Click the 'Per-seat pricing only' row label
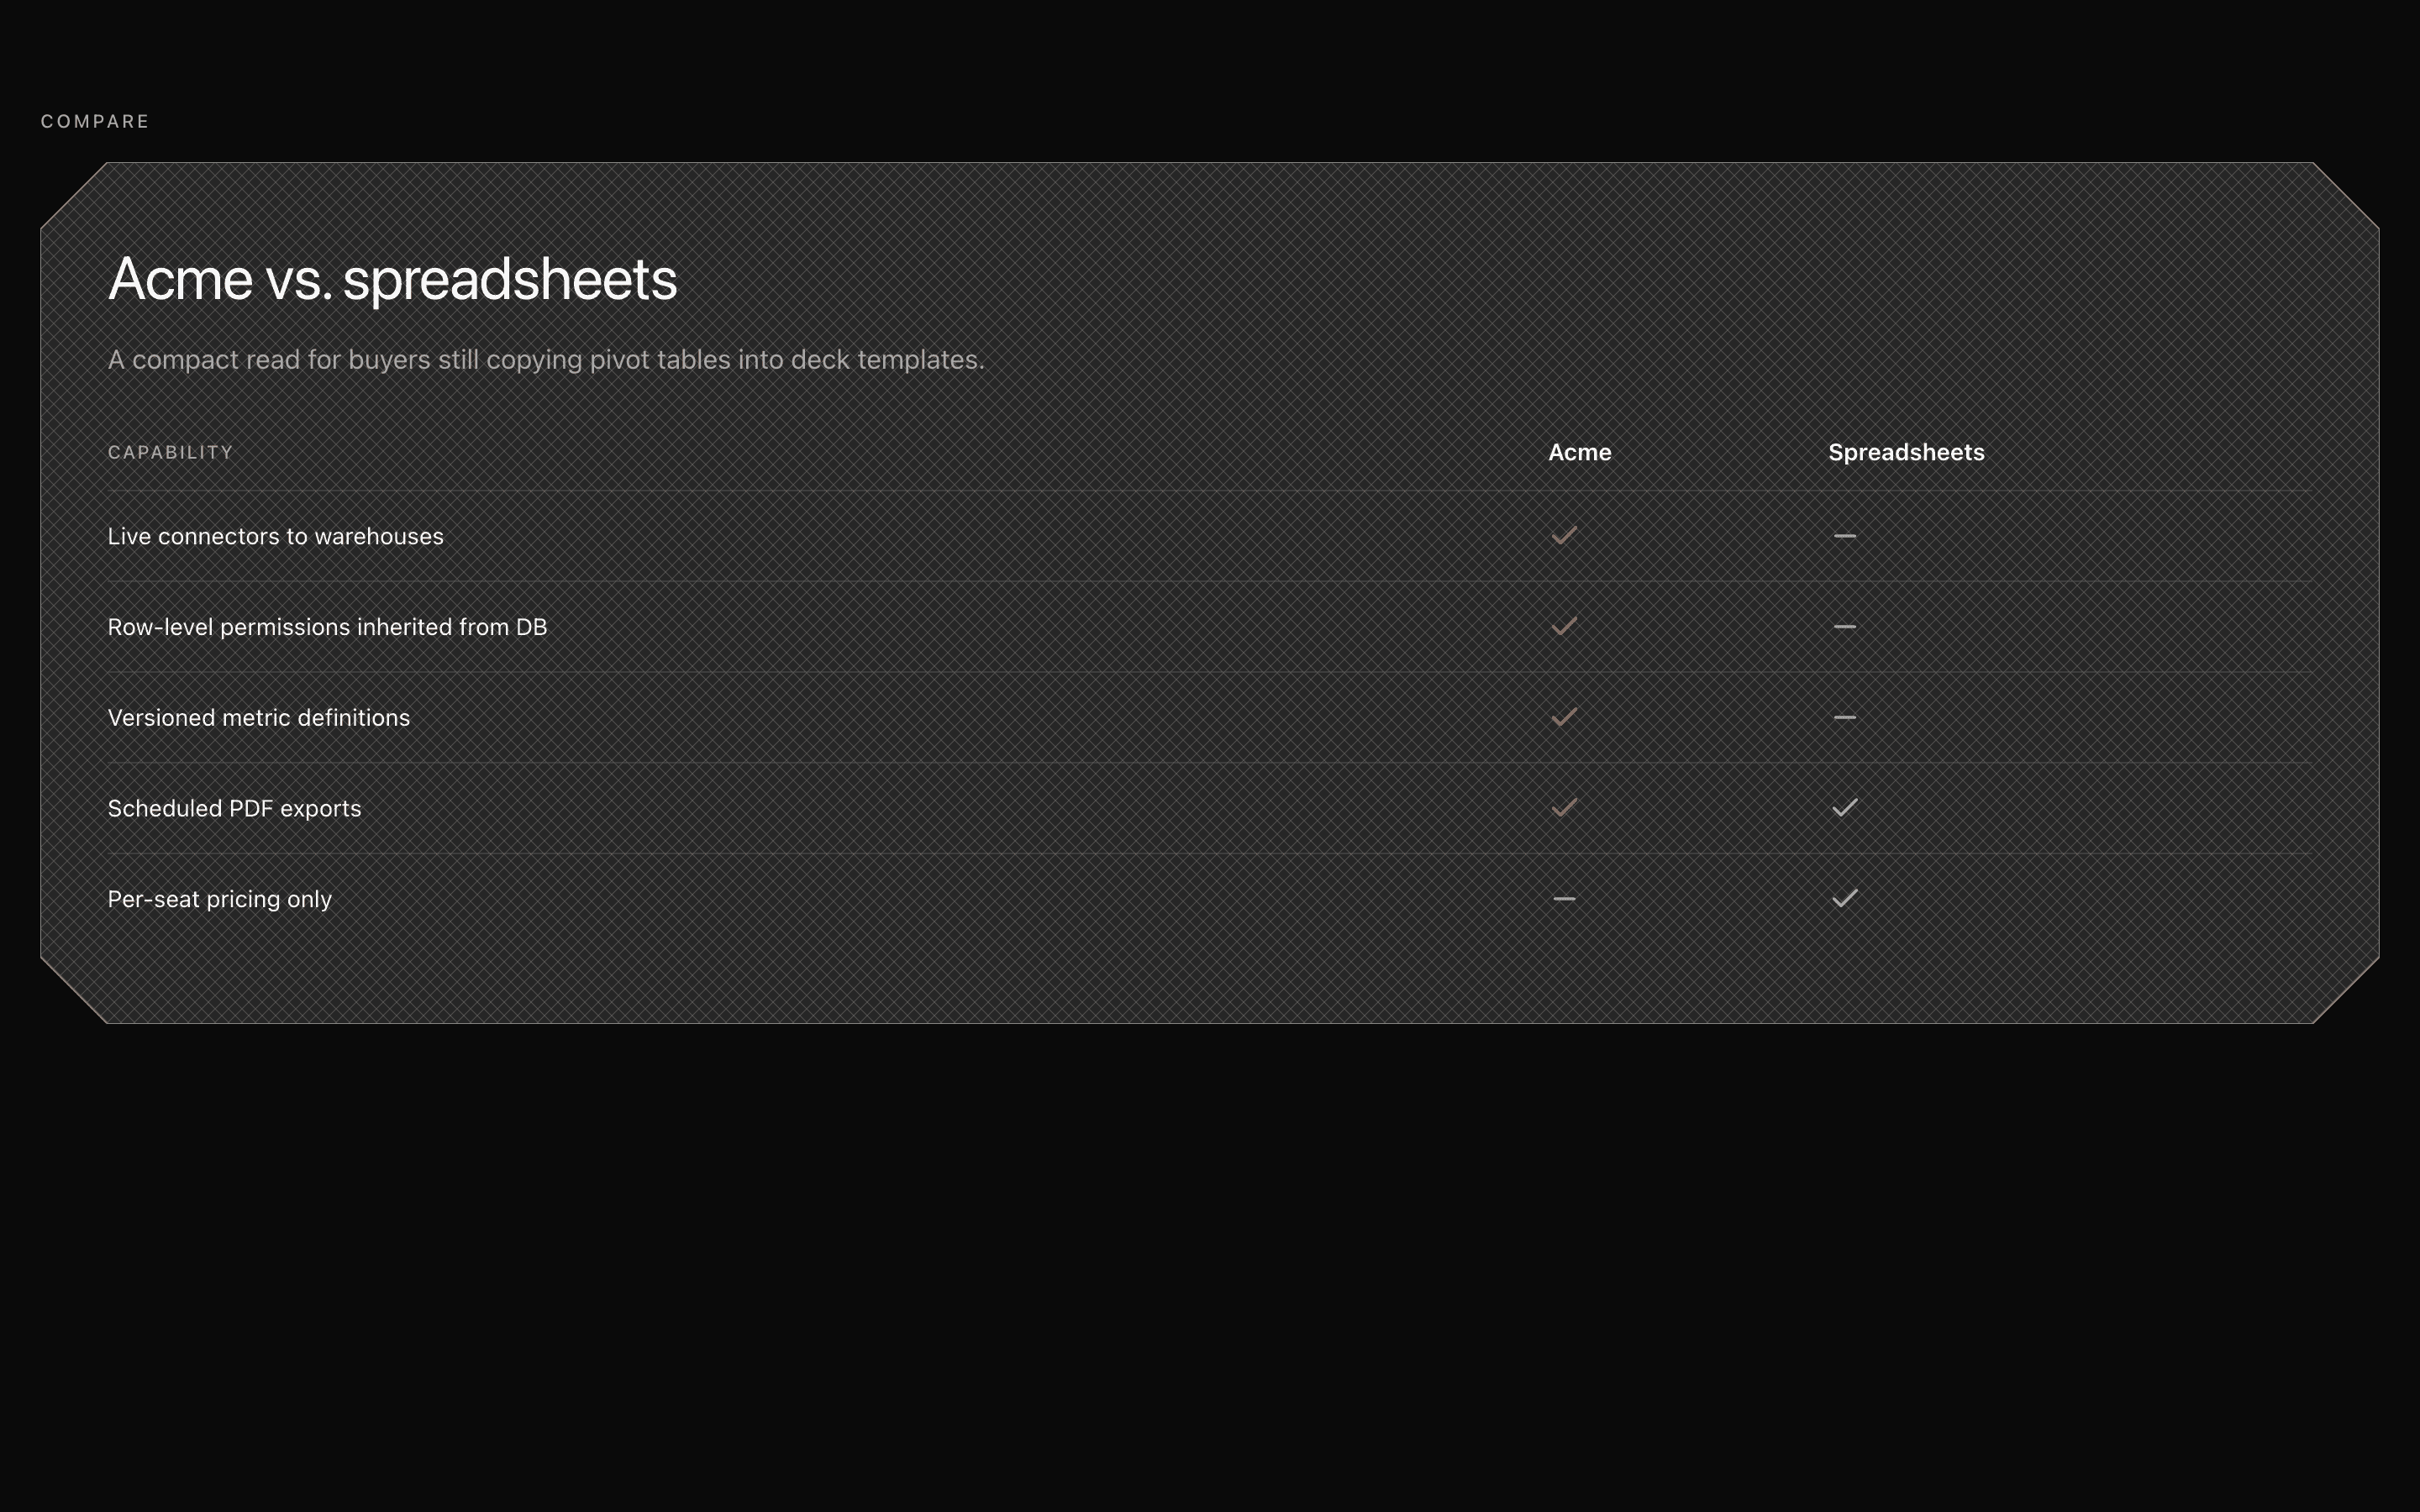The image size is (2420, 1512). 219,900
